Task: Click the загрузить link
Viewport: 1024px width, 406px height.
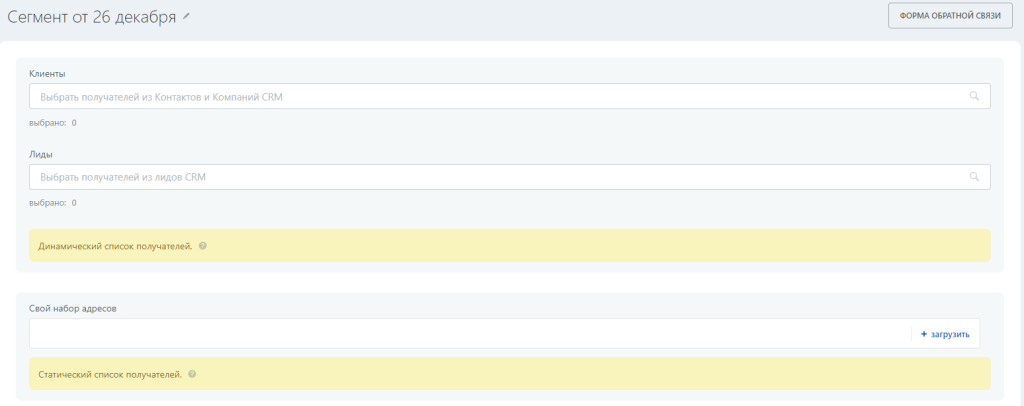Action: [x=950, y=334]
